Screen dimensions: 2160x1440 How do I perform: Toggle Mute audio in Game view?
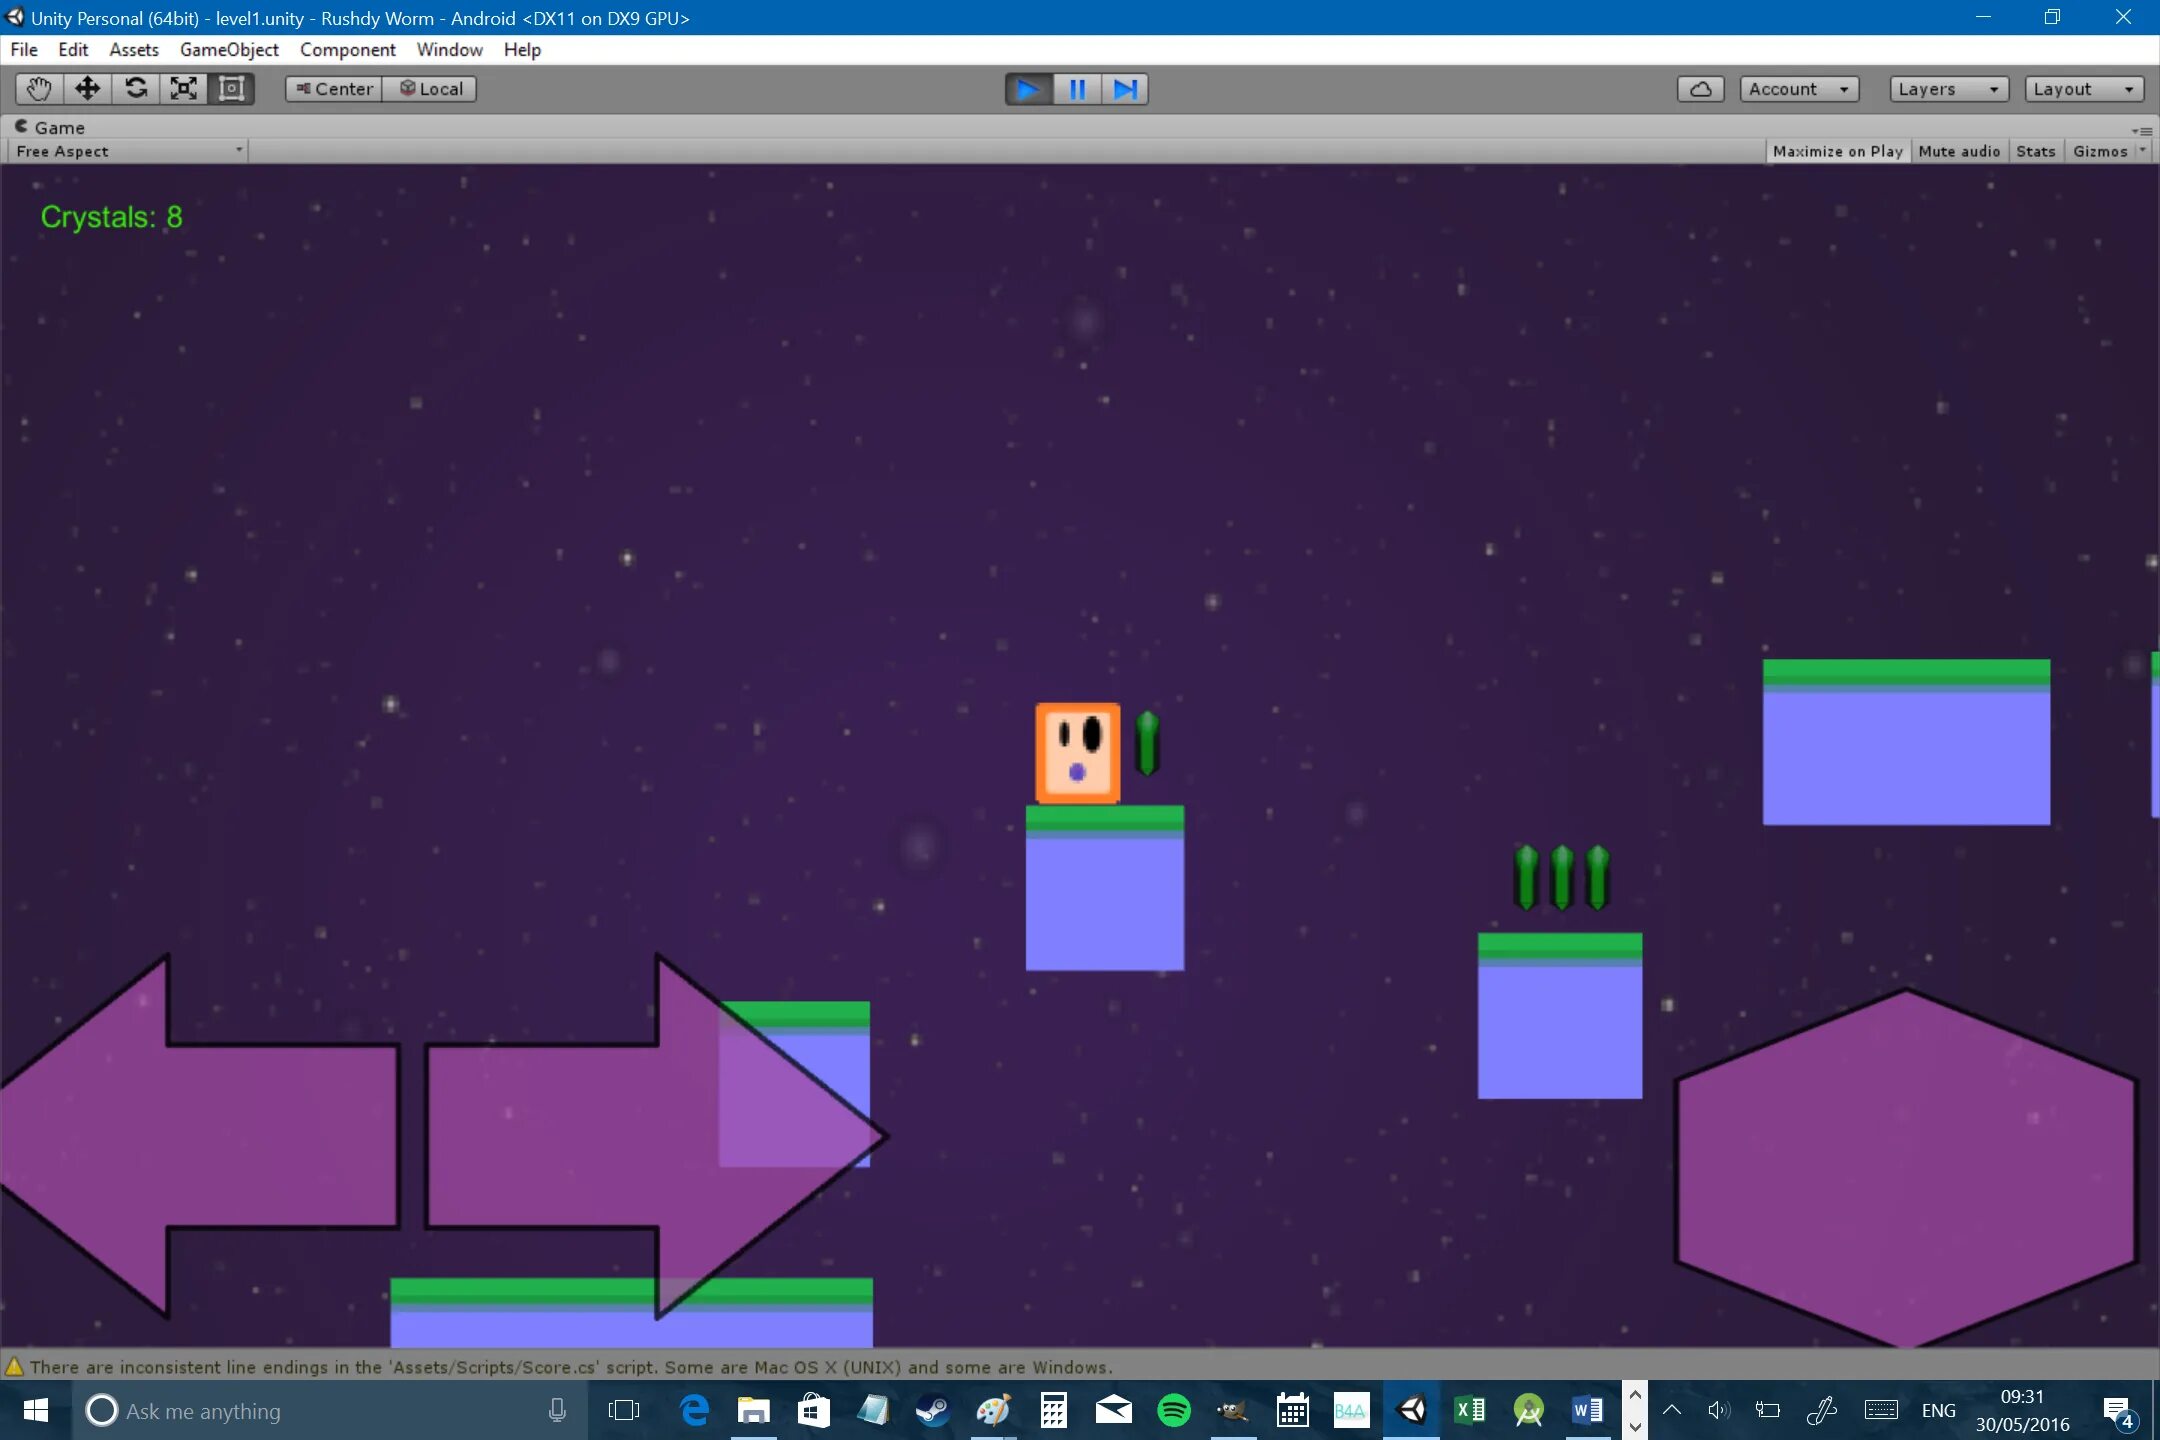tap(1958, 151)
